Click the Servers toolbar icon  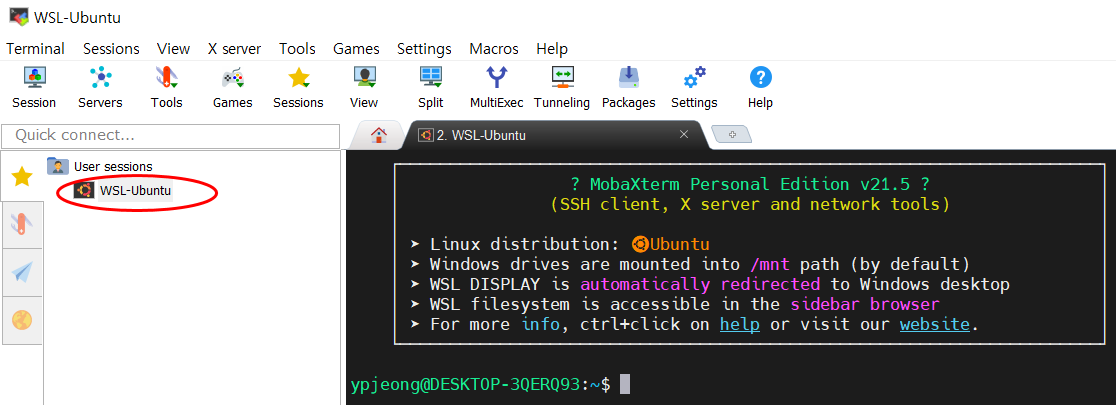pyautogui.click(x=100, y=88)
